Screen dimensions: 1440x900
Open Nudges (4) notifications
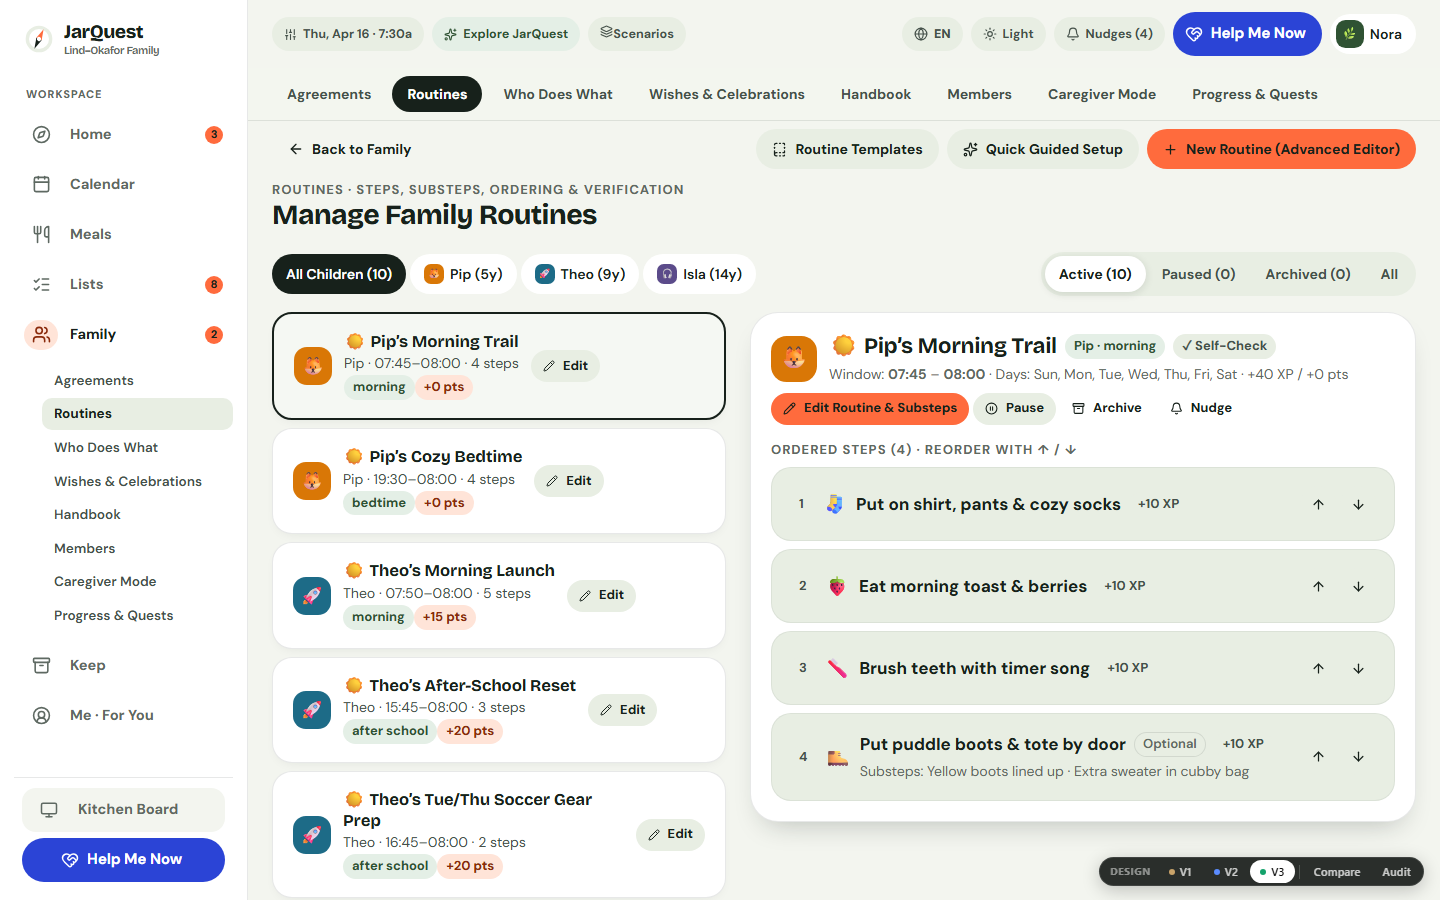click(x=1109, y=34)
